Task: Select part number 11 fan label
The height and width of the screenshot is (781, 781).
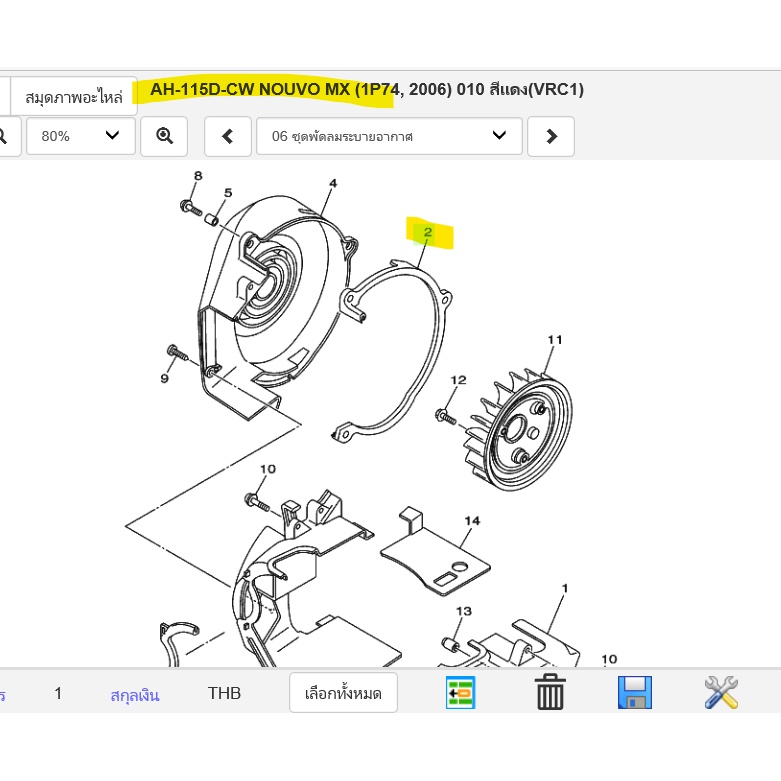Action: click(555, 341)
